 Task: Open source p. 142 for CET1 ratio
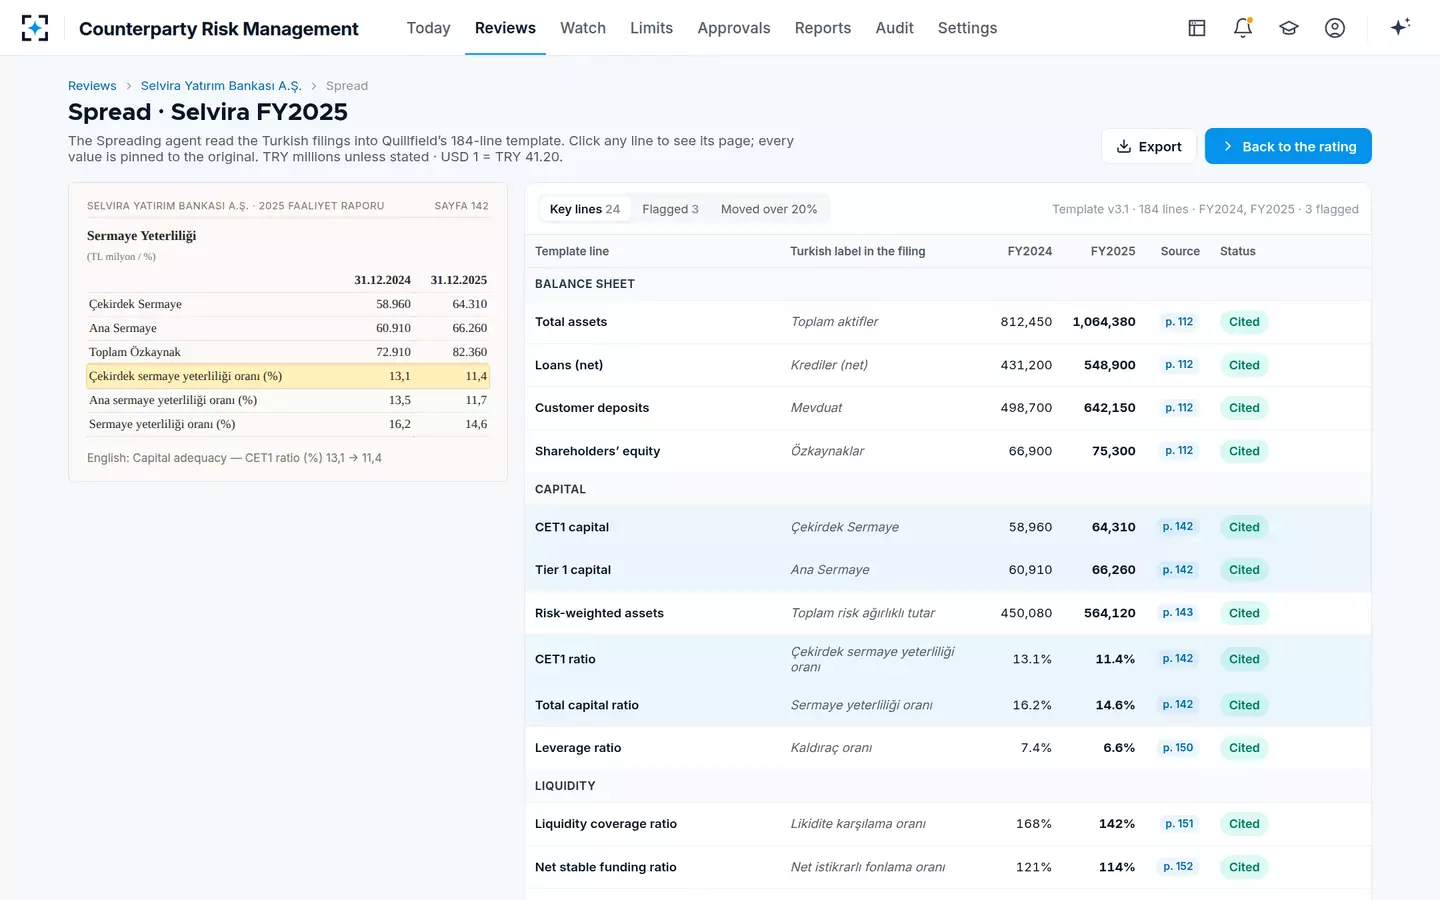(1178, 659)
